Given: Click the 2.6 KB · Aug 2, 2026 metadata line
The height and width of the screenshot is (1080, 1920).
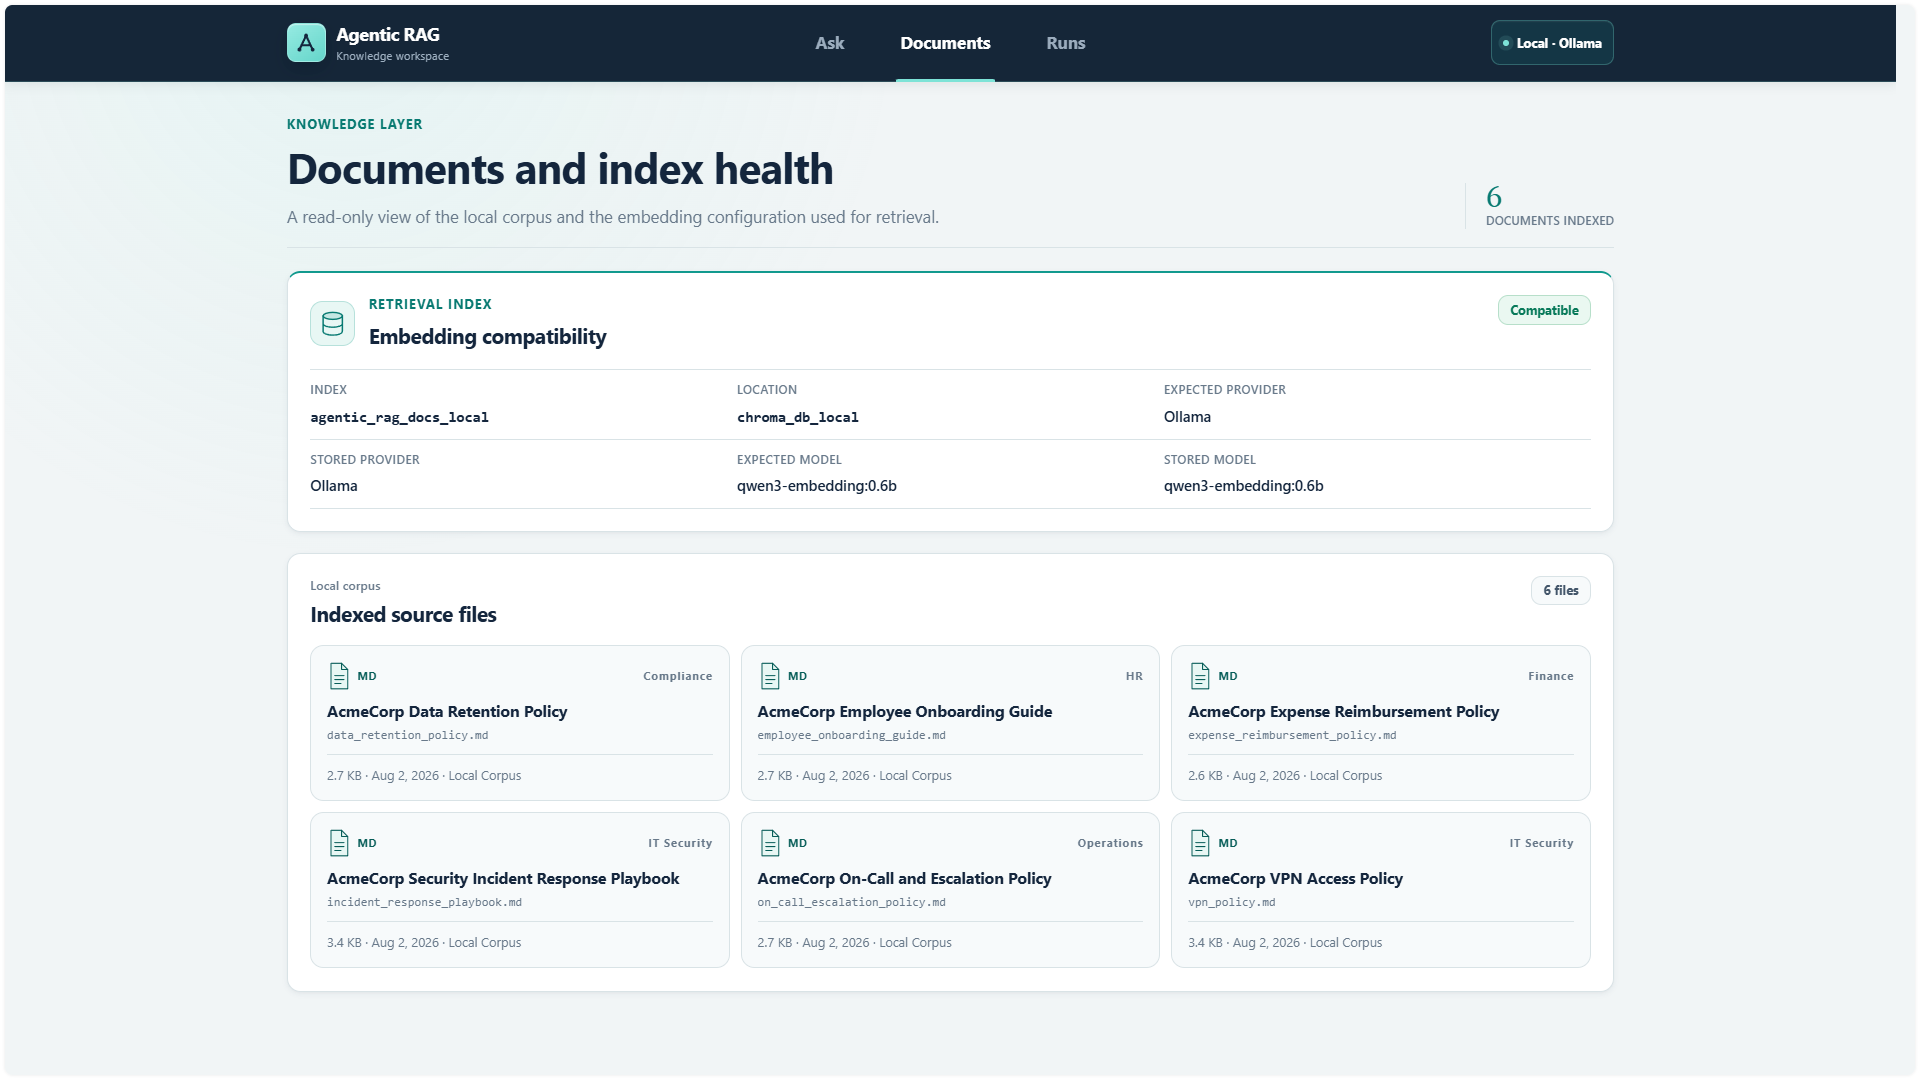Looking at the screenshot, I should 1285,776.
